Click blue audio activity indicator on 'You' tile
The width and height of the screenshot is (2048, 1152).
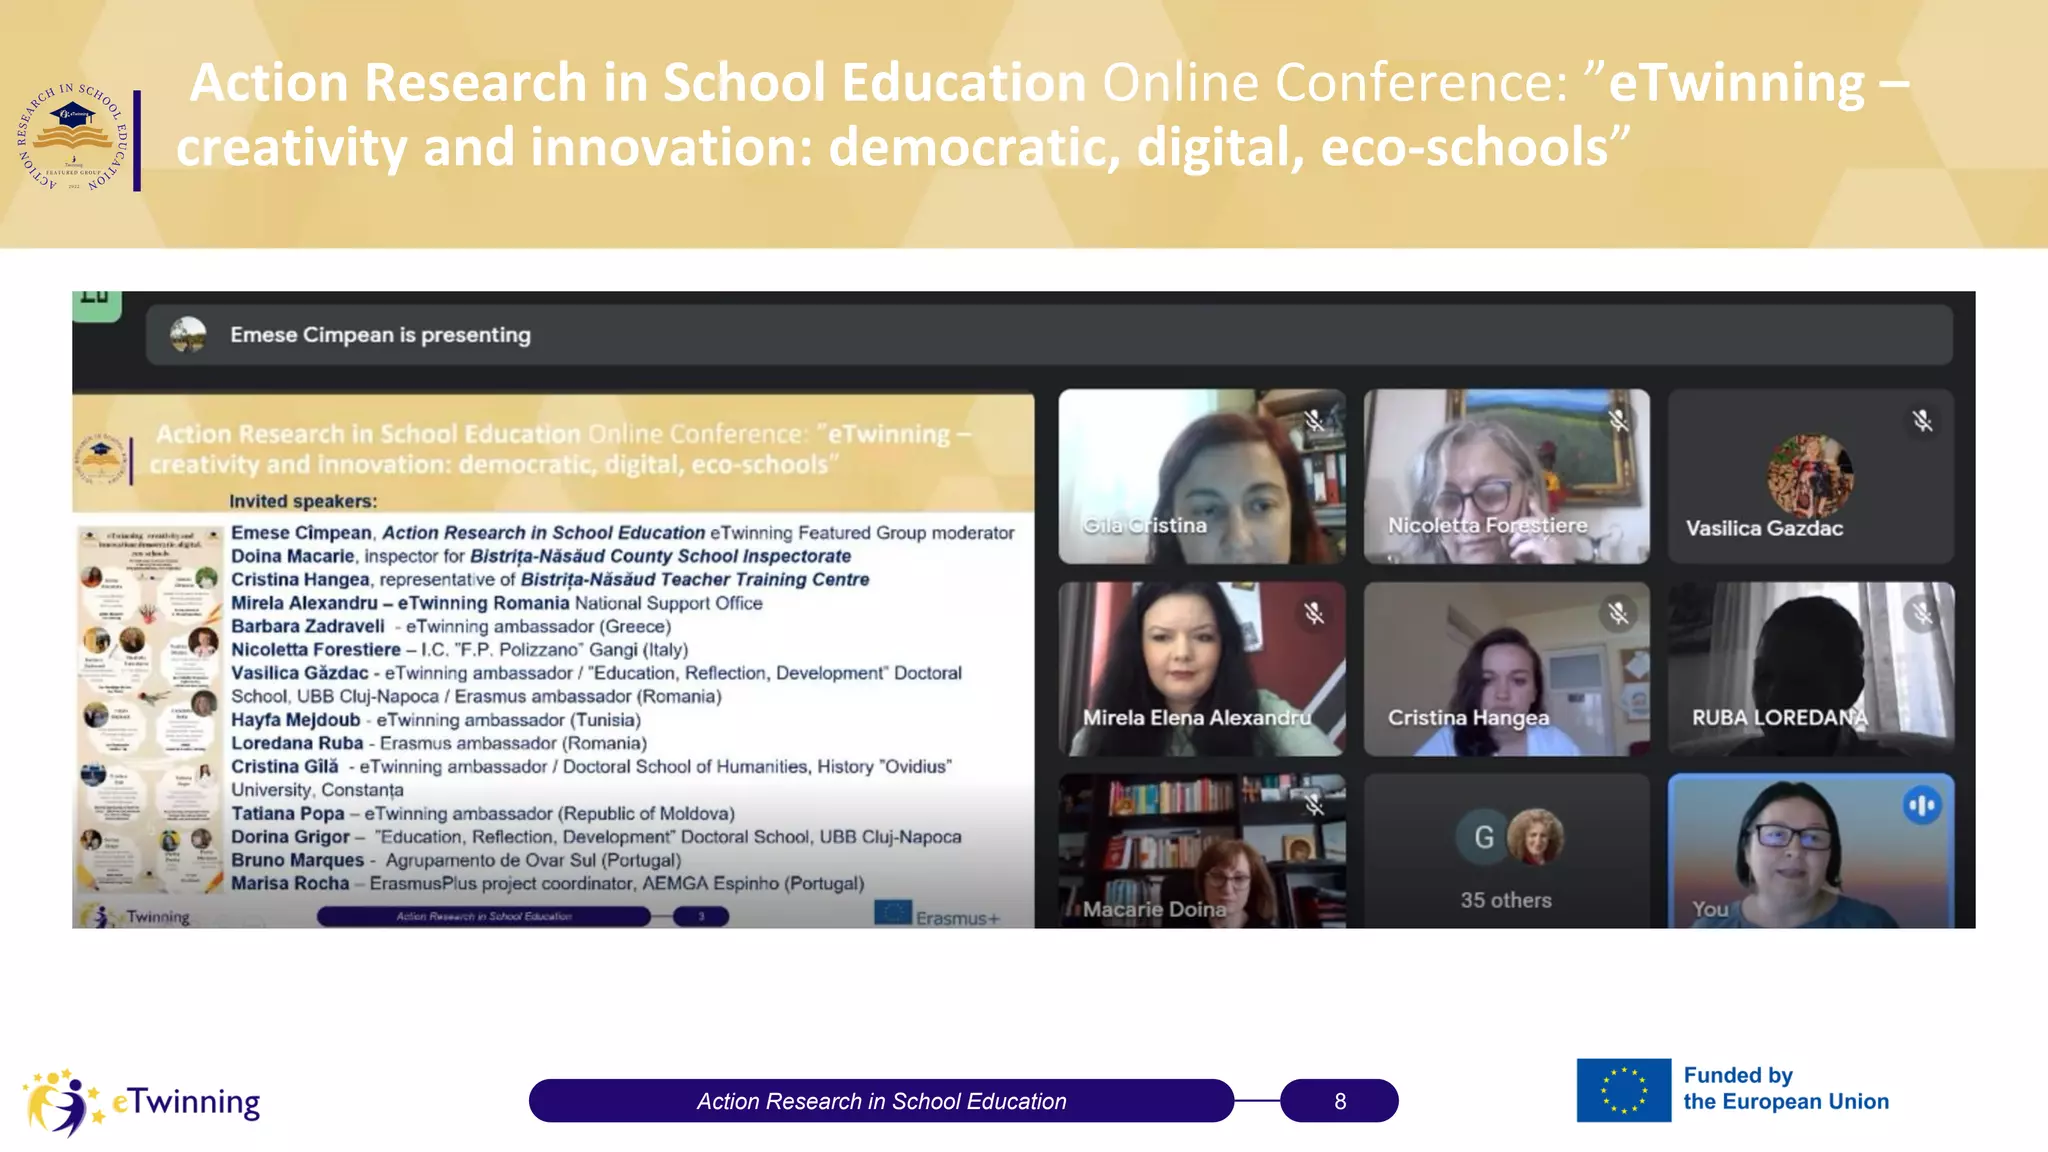coord(1922,805)
